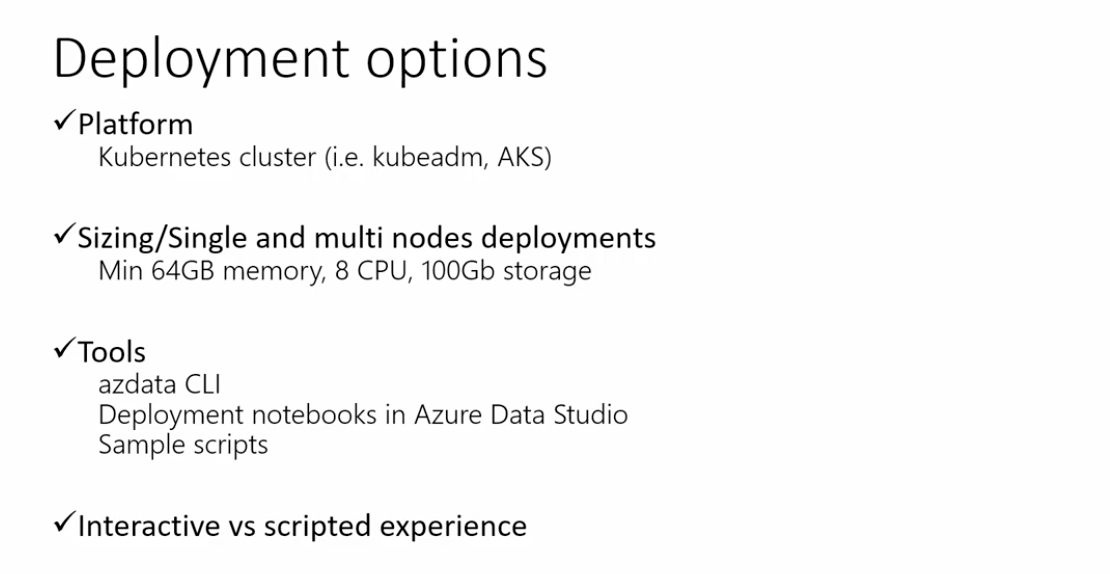Click the word experience in last heading
This screenshot has width=1110, height=574.
pyautogui.click(x=454, y=525)
